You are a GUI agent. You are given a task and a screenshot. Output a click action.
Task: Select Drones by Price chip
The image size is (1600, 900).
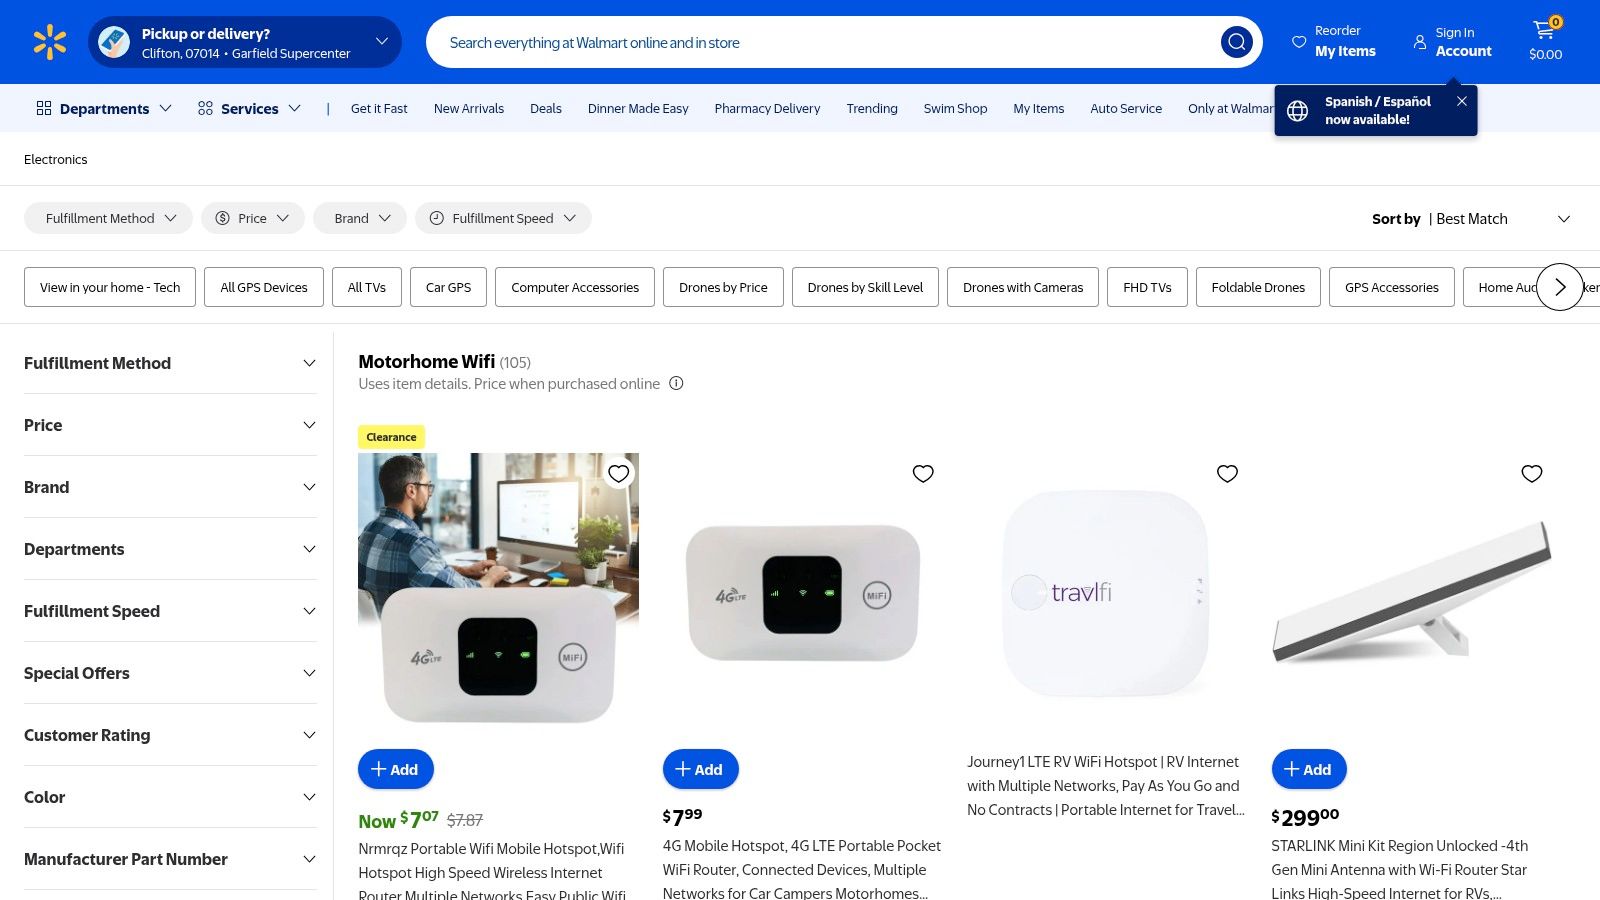(723, 287)
